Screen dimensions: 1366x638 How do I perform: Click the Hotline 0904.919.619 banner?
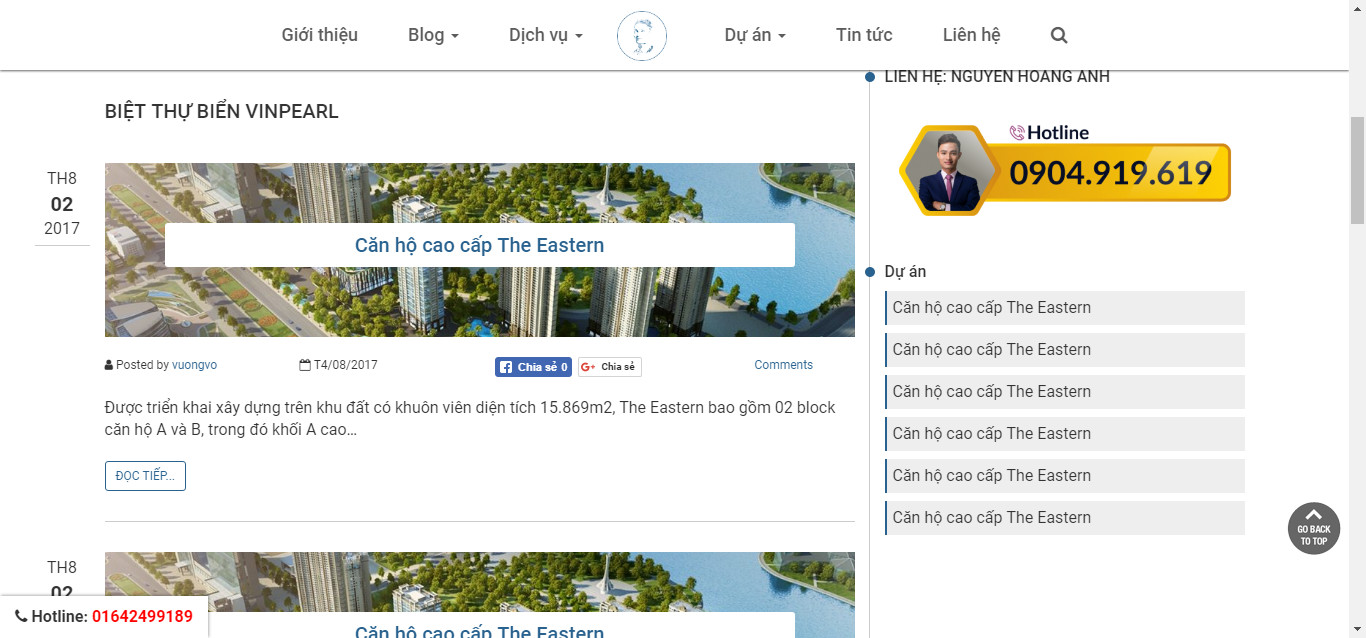click(x=1065, y=169)
